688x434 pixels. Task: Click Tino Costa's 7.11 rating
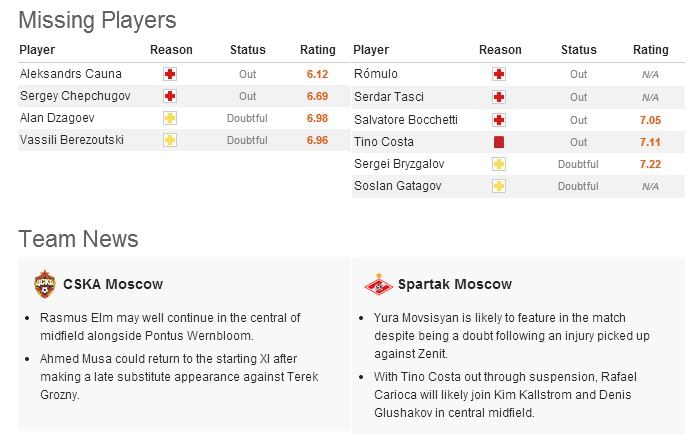point(650,142)
